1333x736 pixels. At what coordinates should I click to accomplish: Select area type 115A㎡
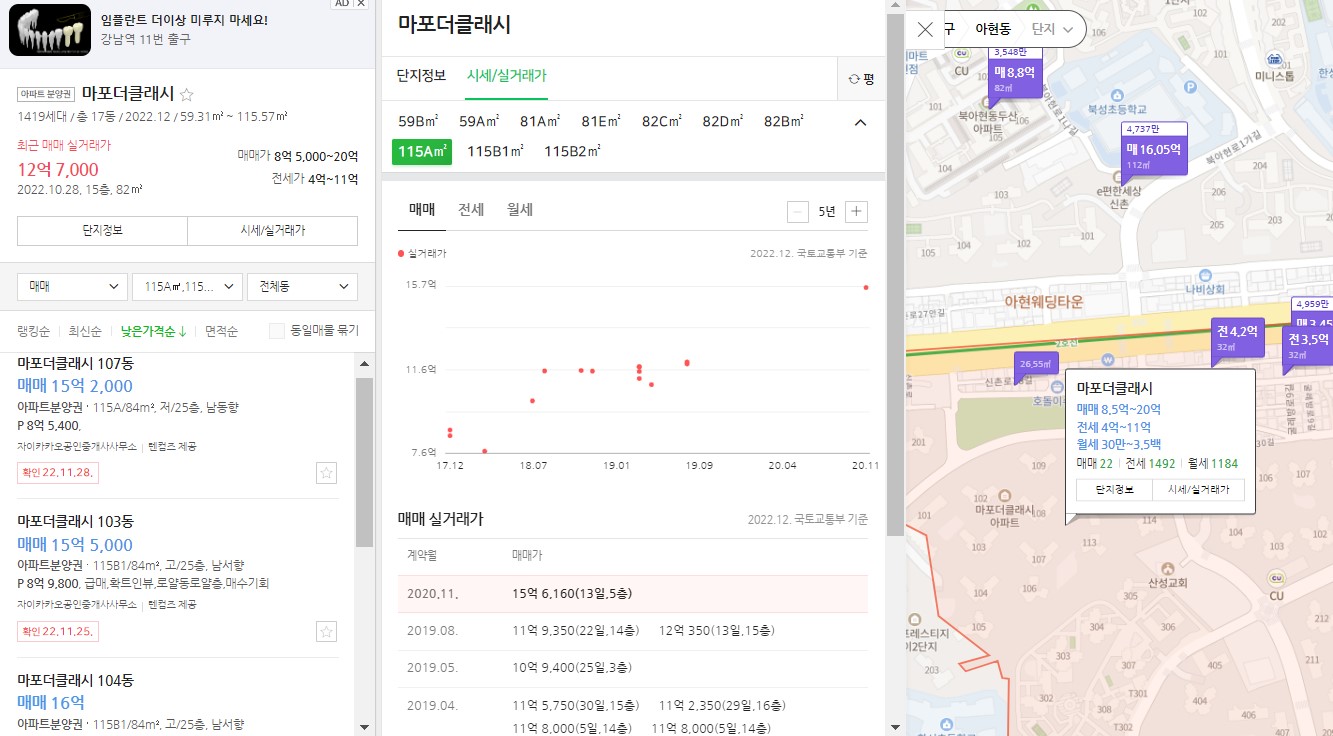422,152
